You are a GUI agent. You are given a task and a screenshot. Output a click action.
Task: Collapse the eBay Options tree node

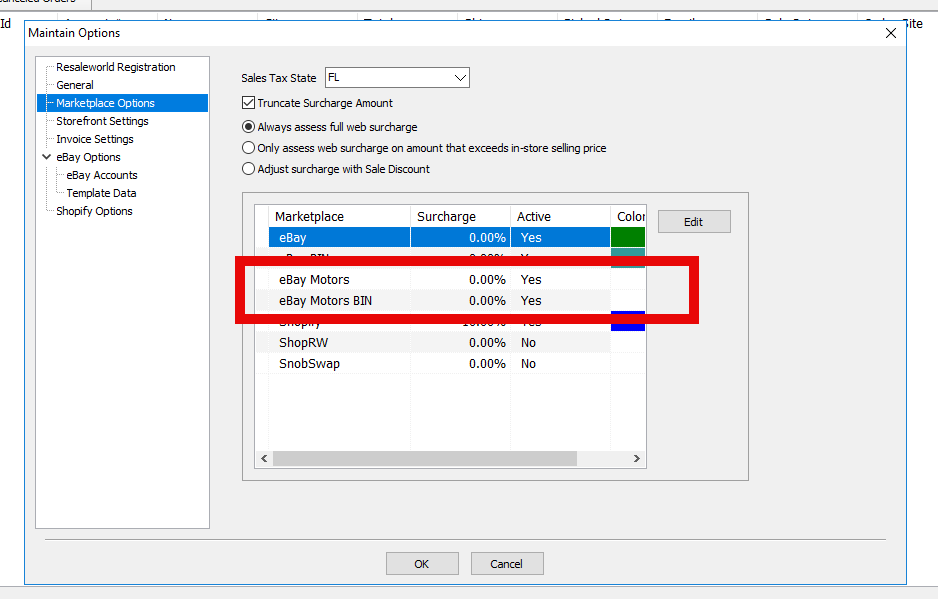47,157
